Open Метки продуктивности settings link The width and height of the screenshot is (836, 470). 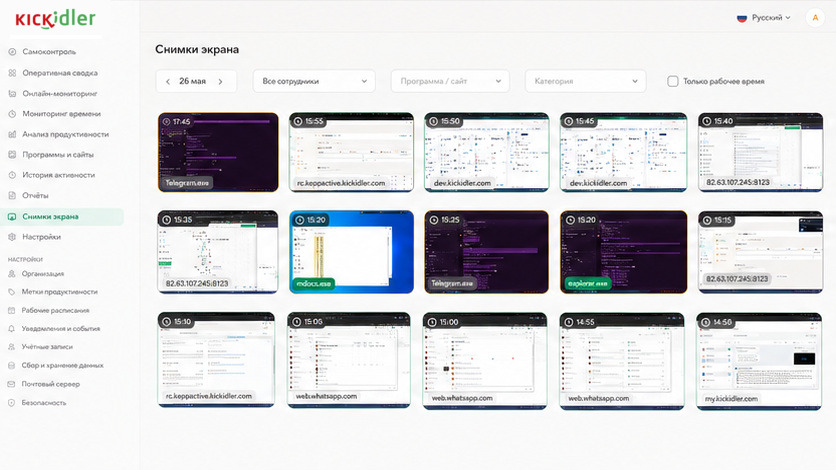pyautogui.click(x=60, y=291)
